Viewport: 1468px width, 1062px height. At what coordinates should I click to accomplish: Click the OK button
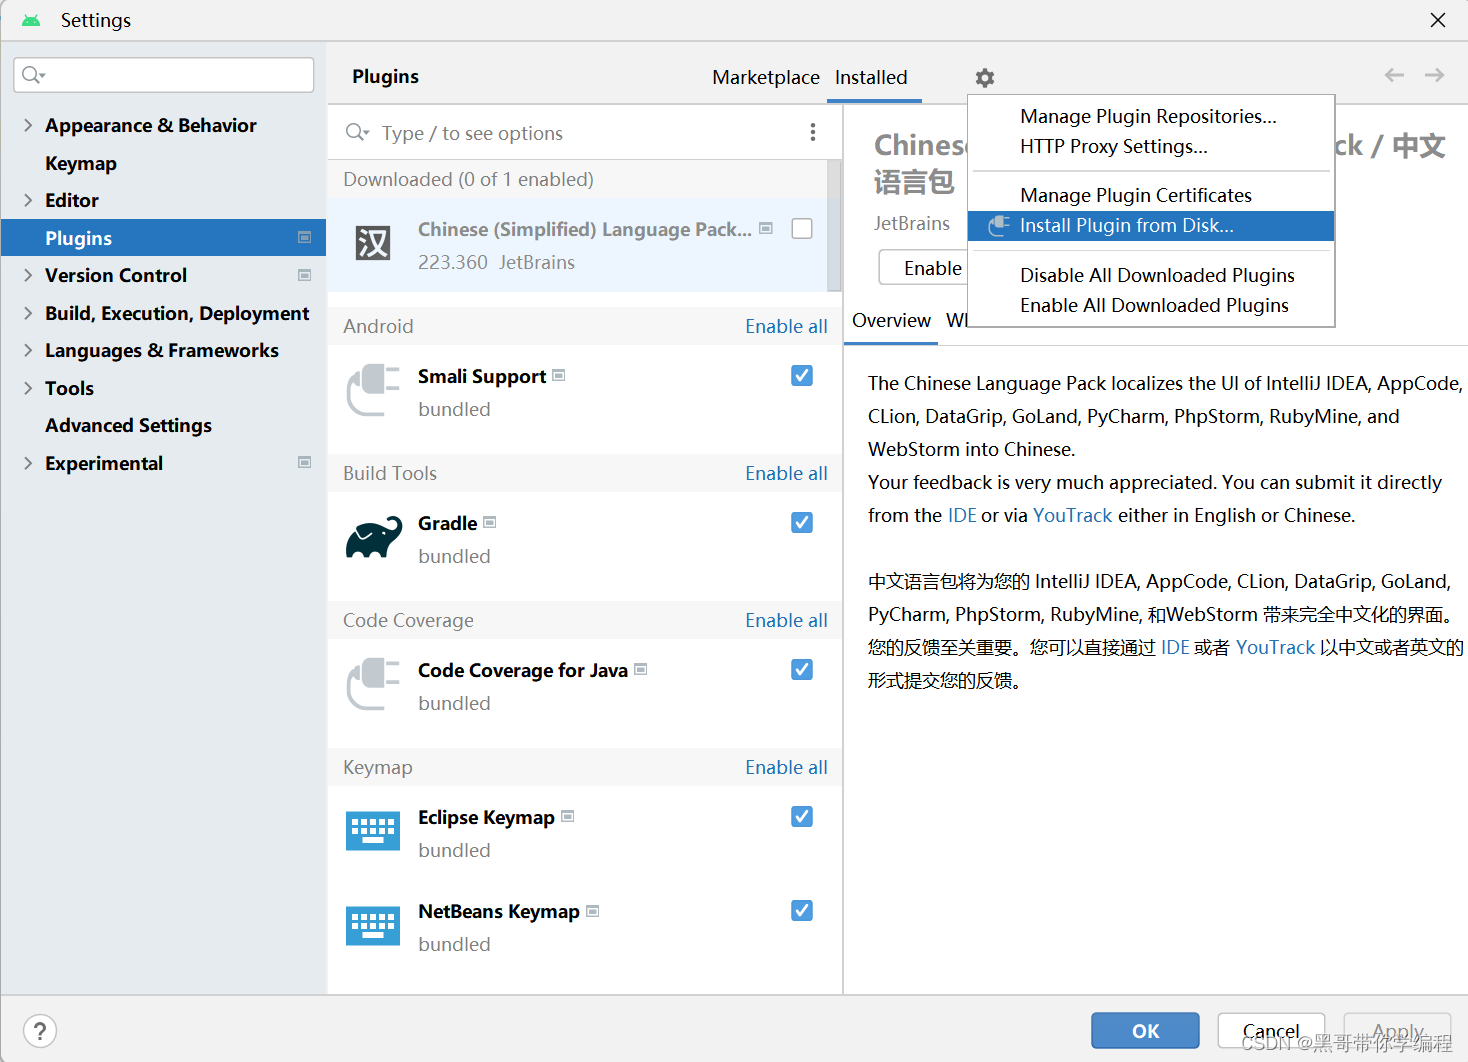click(1145, 1031)
